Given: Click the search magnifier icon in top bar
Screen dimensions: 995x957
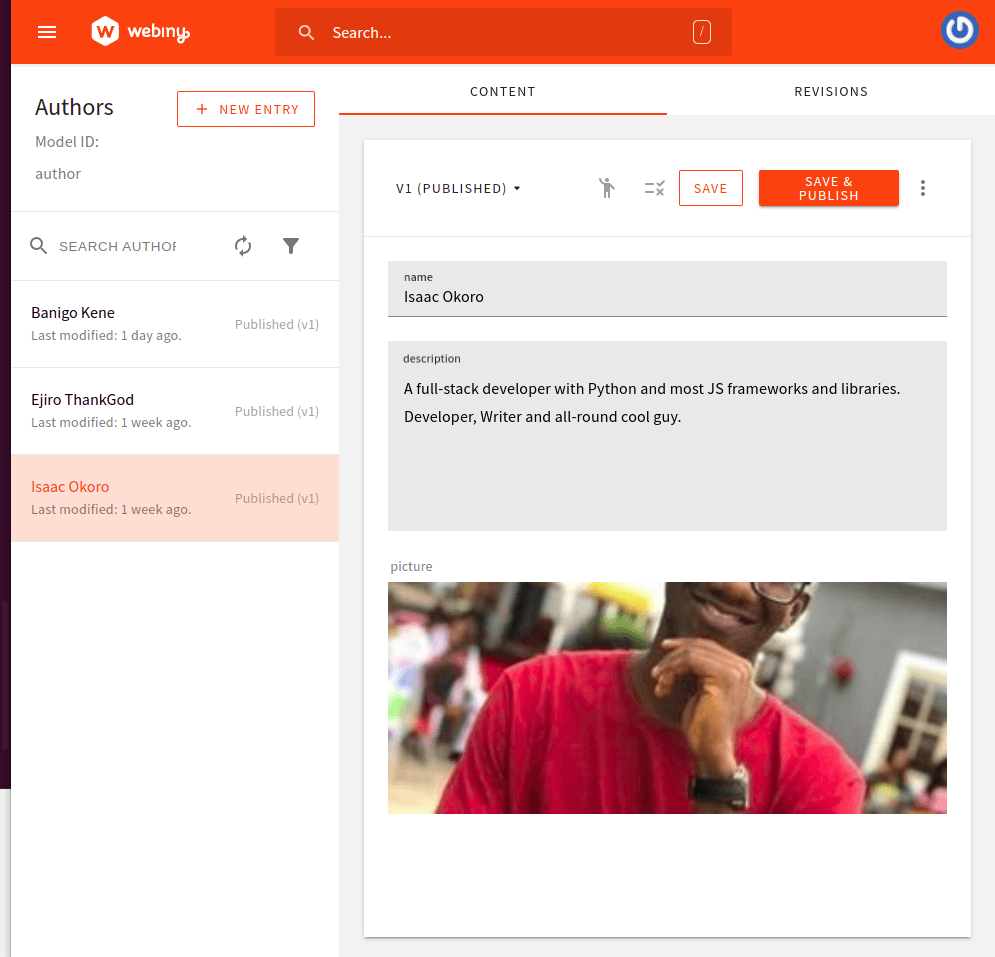Looking at the screenshot, I should (x=307, y=33).
